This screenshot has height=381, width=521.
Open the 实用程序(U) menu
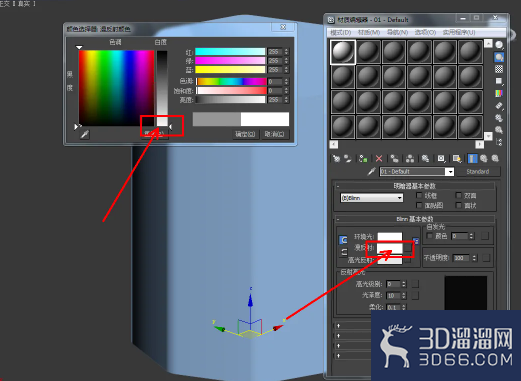pos(459,32)
